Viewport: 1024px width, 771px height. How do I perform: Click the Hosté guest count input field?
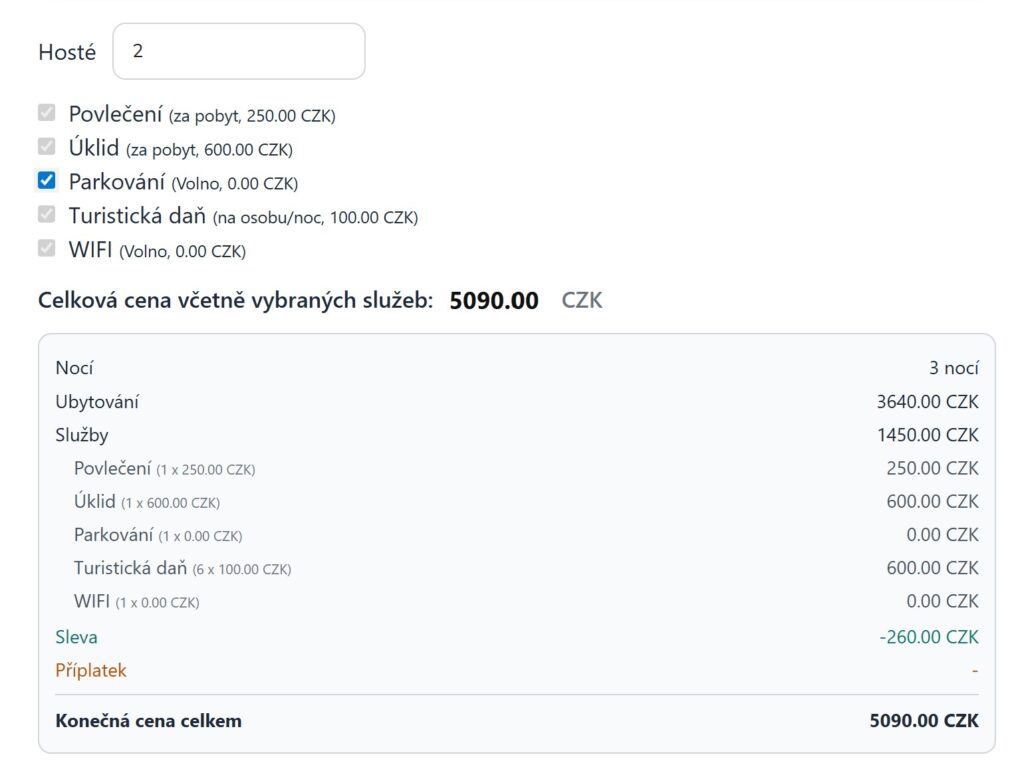coord(239,51)
